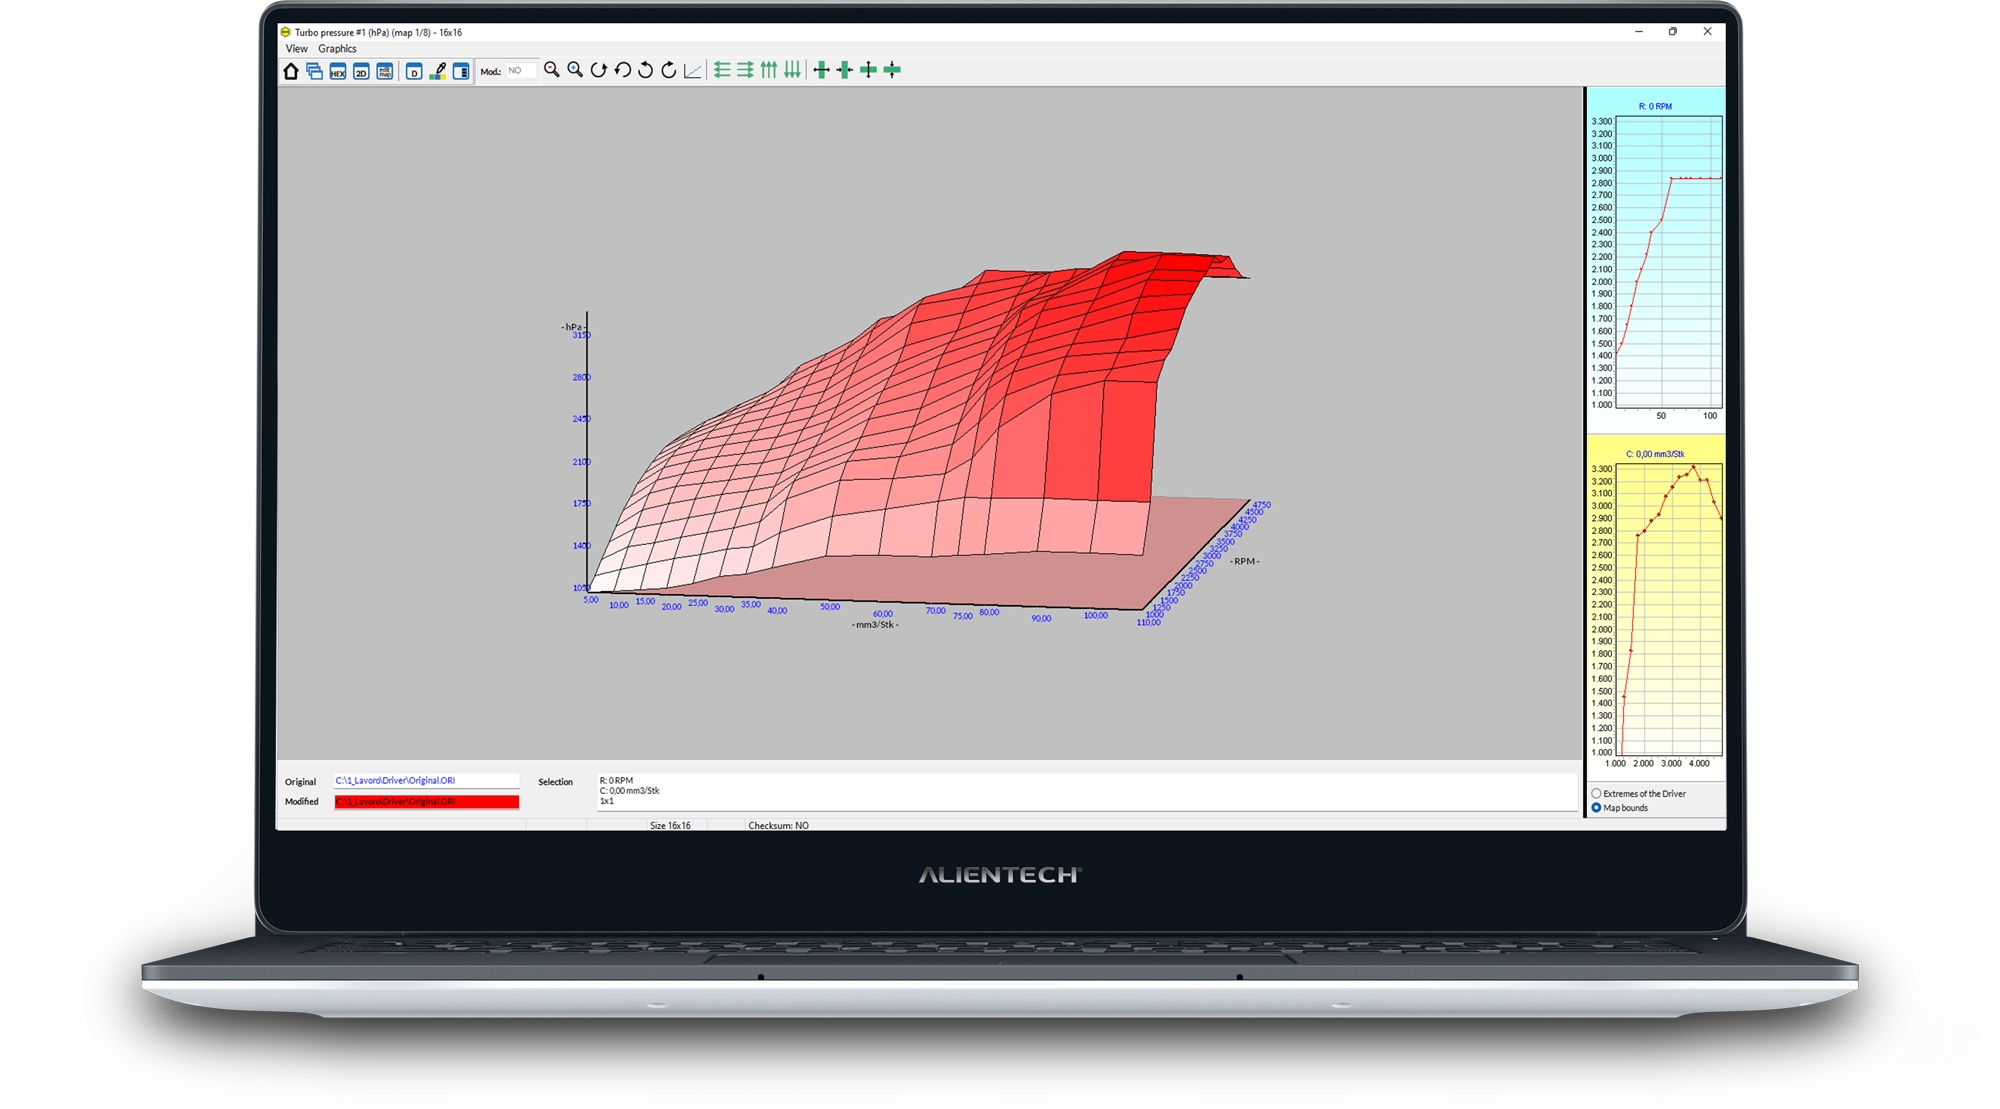This screenshot has width=2000, height=1109.
Task: Click the green left arrows icon
Action: [722, 70]
